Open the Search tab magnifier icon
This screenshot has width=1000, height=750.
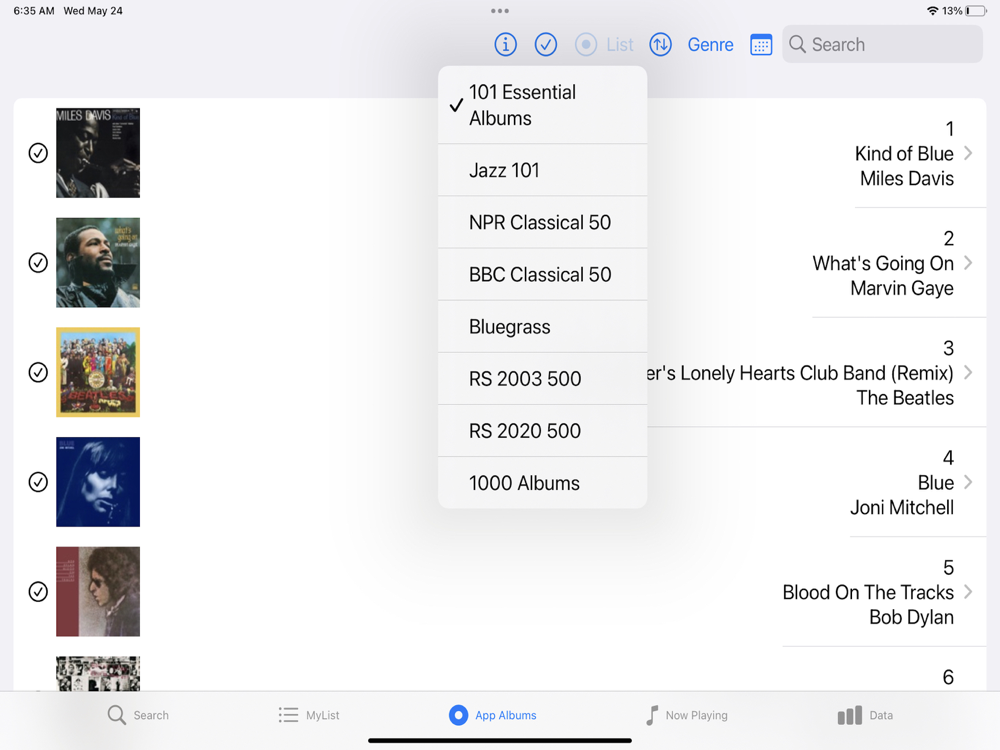click(117, 715)
